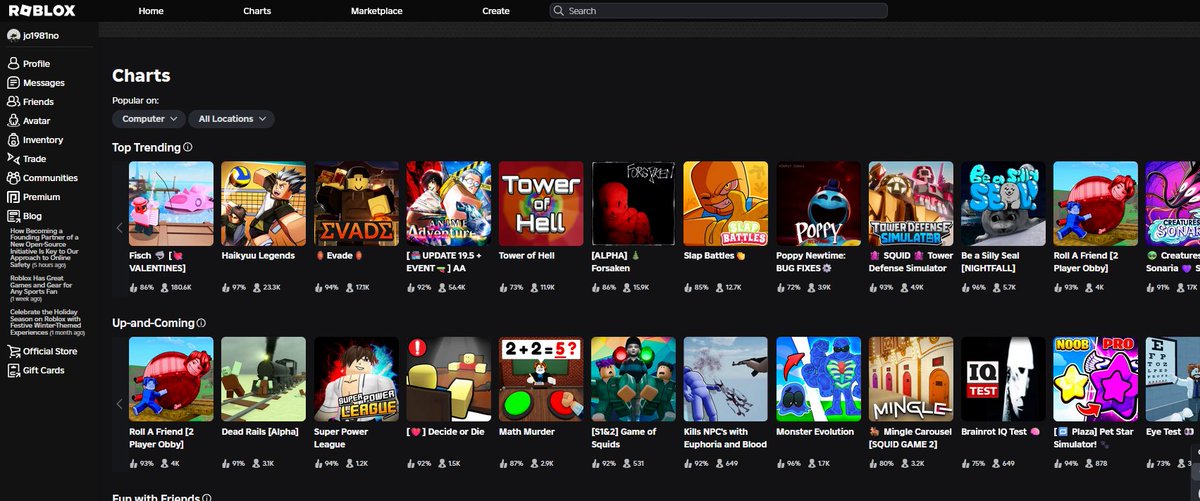Open Roll A Friend in Up-and-Coming
1200x501 pixels.
point(171,379)
